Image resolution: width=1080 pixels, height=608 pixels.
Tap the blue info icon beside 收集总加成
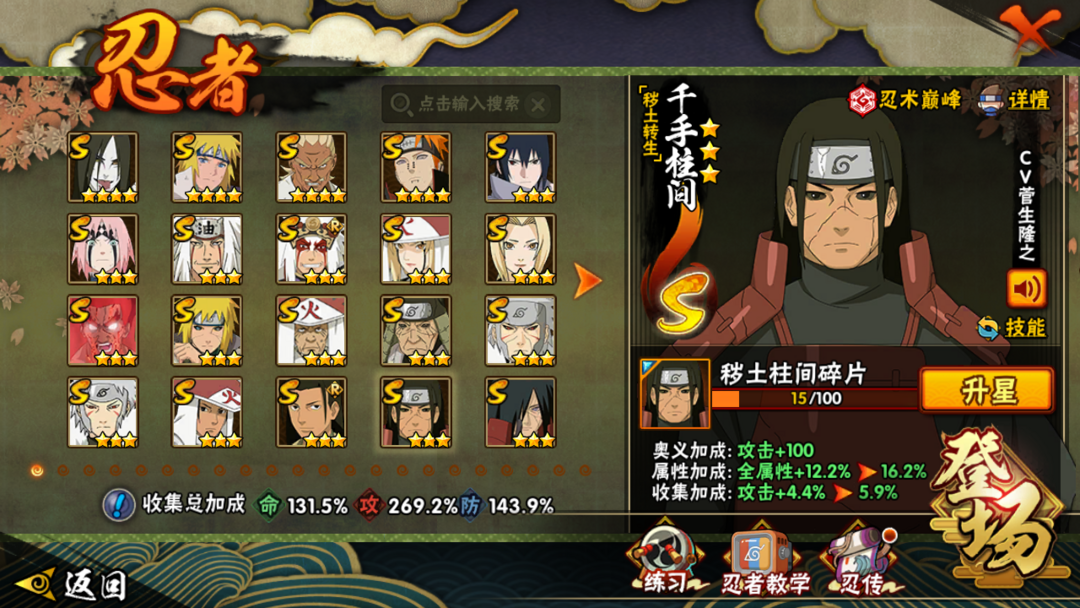click(118, 505)
